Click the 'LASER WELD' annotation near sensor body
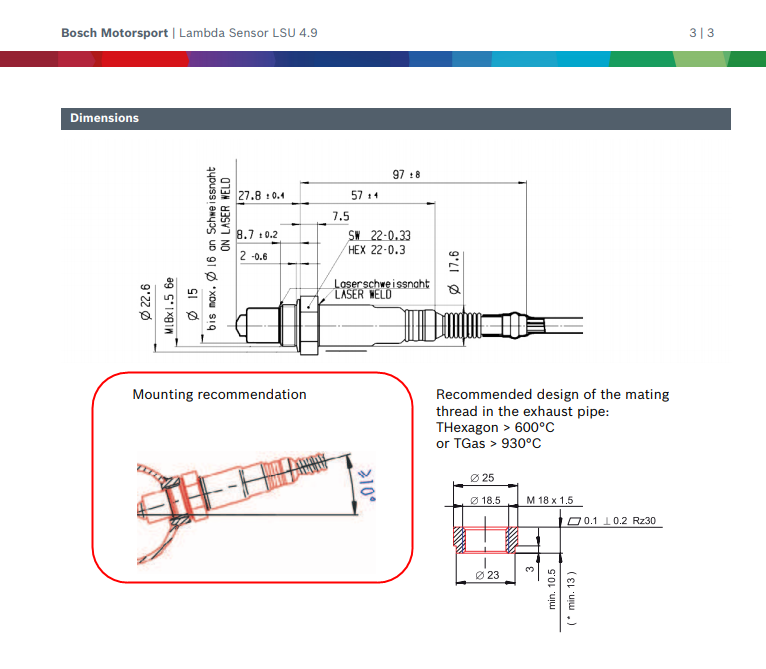This screenshot has height=669, width=766. click(363, 295)
